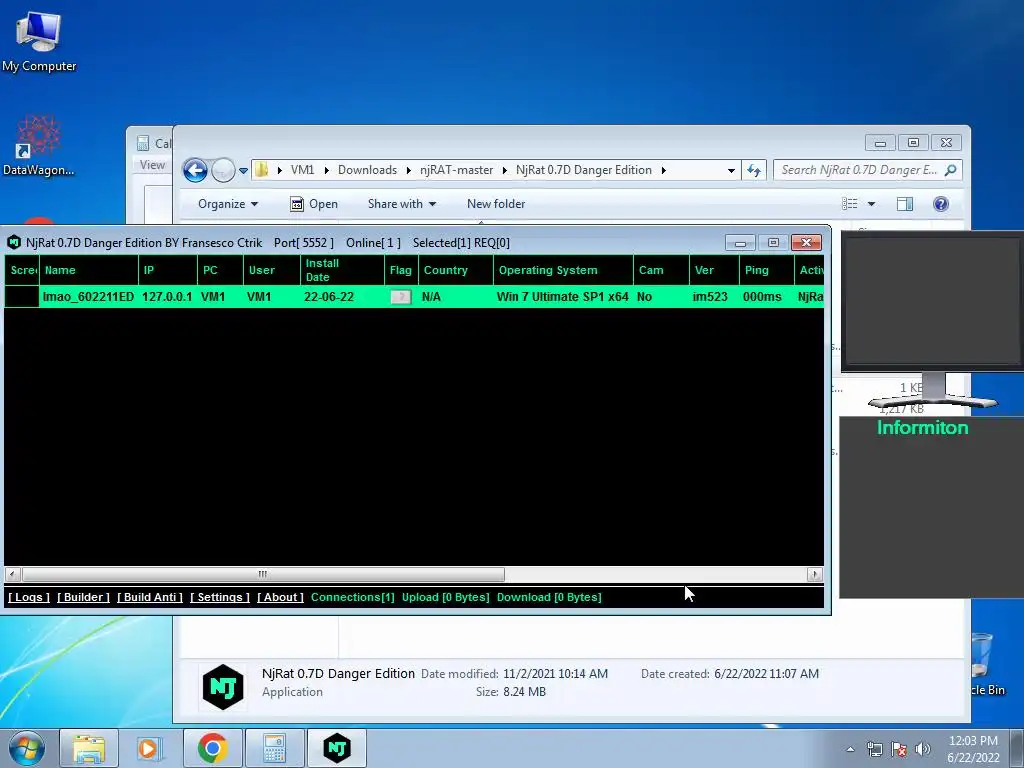Expand the breadcrumb arrow after VM1
Image resolution: width=1024 pixels, height=768 pixels.
point(327,170)
